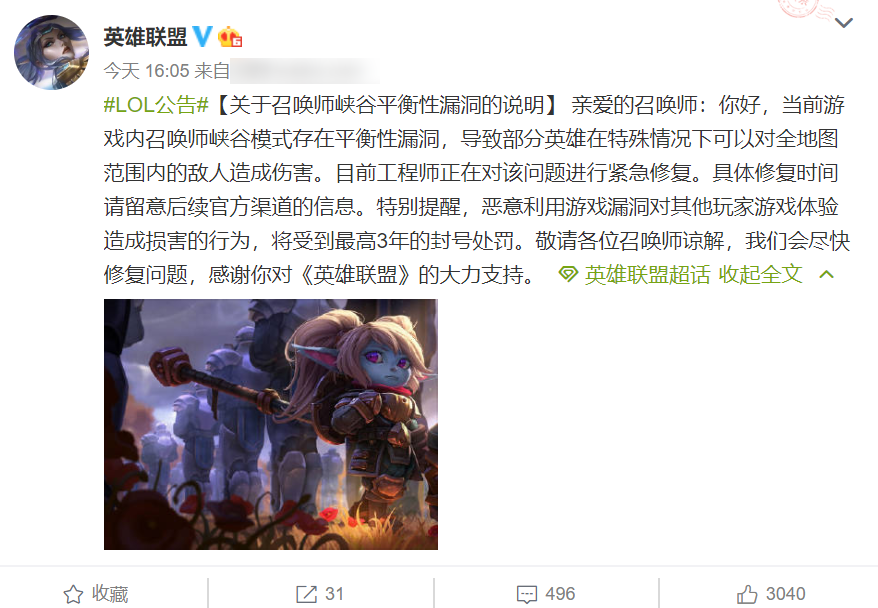This screenshot has width=878, height=608.
Task: Click the upward caret beside 收起全文
Action: [x=826, y=274]
